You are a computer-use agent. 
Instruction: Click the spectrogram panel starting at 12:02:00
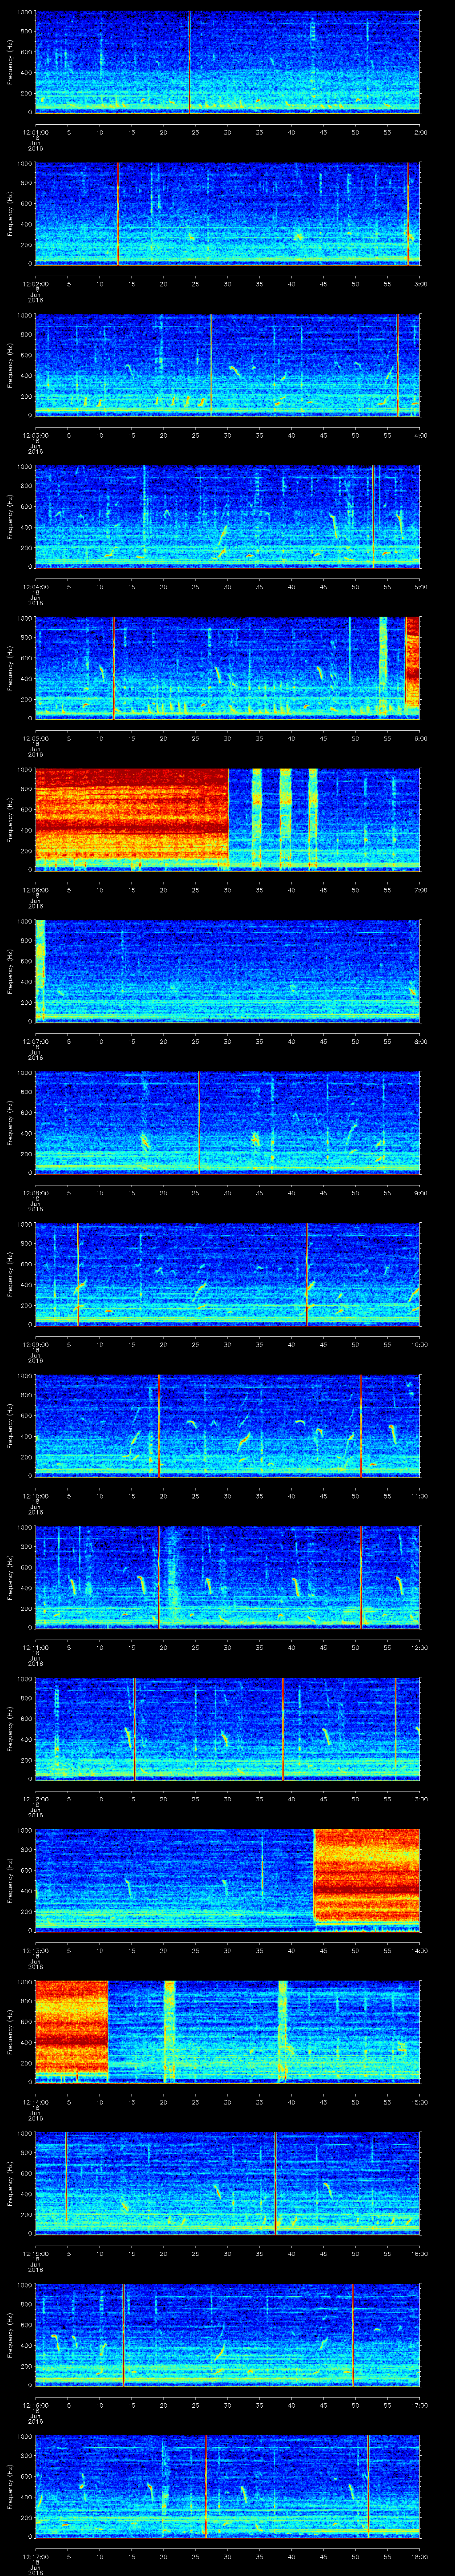228,214
